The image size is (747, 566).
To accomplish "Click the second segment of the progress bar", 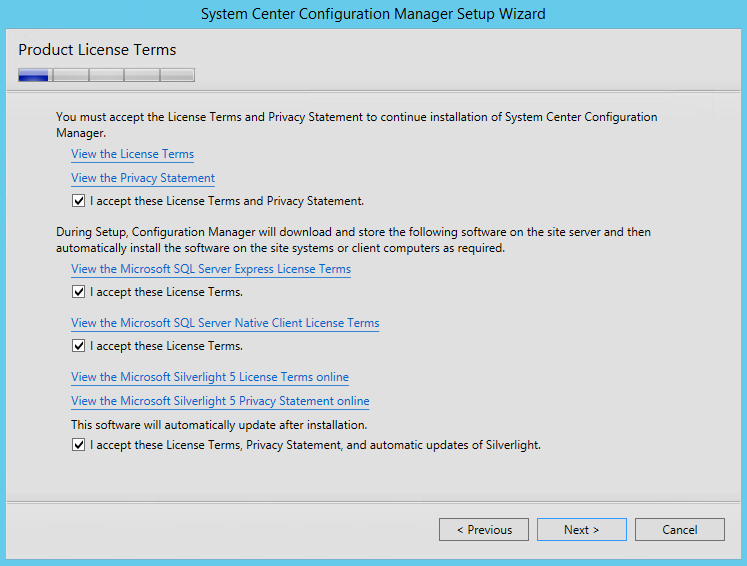I will pos(71,75).
